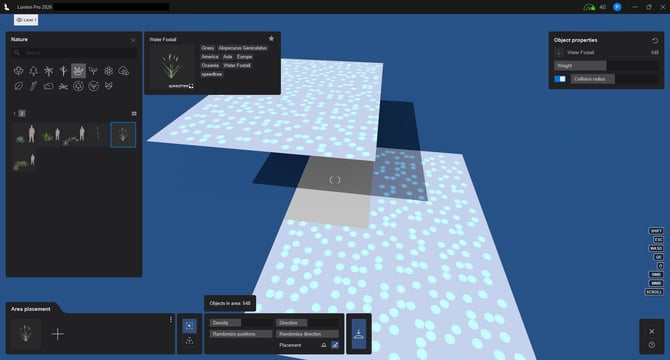Select the palm tree category icon
This screenshot has height=360, width=670.
pos(48,71)
